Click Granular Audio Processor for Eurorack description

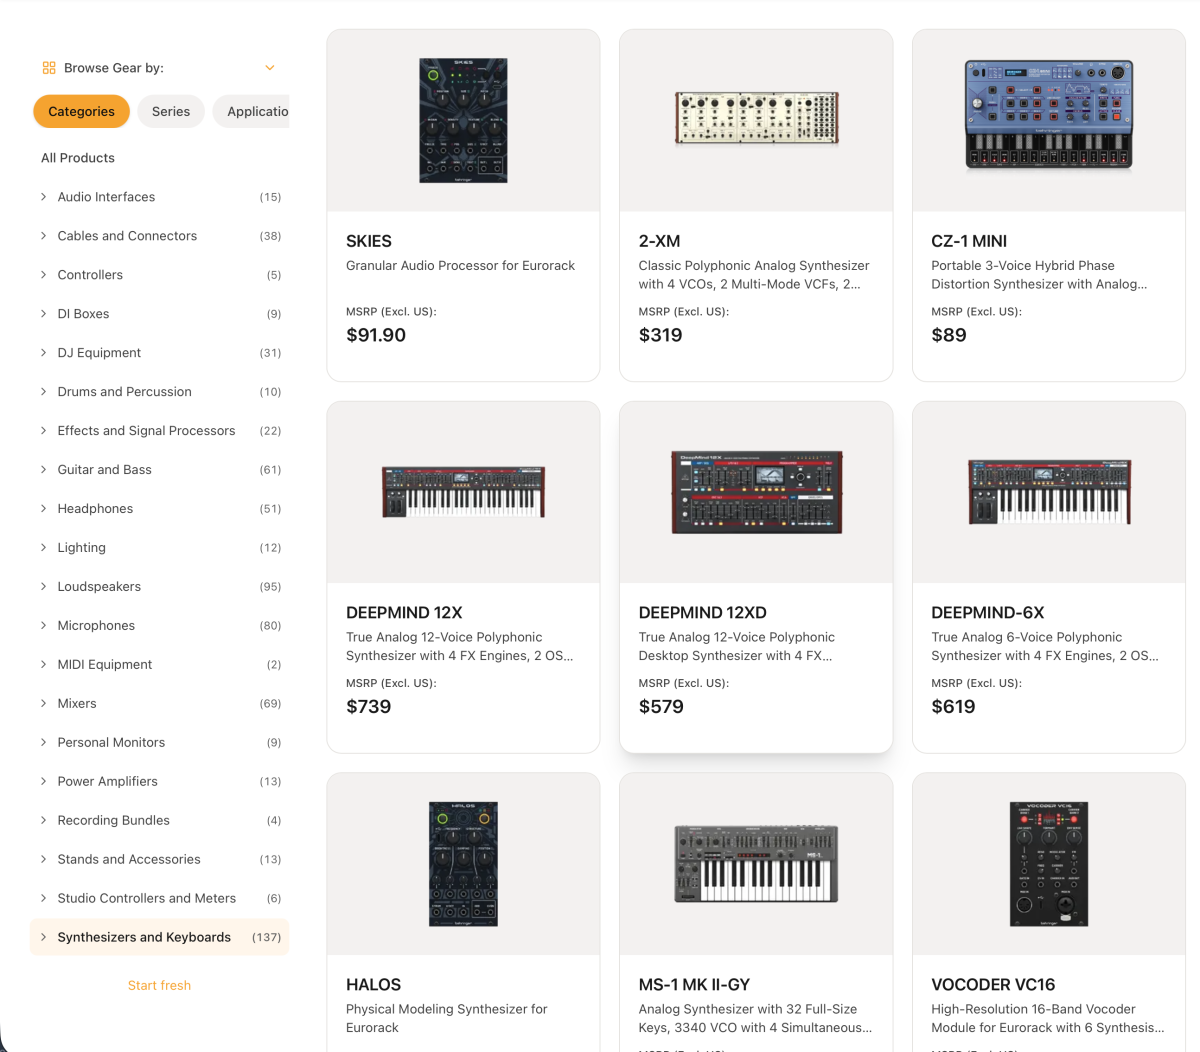click(460, 266)
